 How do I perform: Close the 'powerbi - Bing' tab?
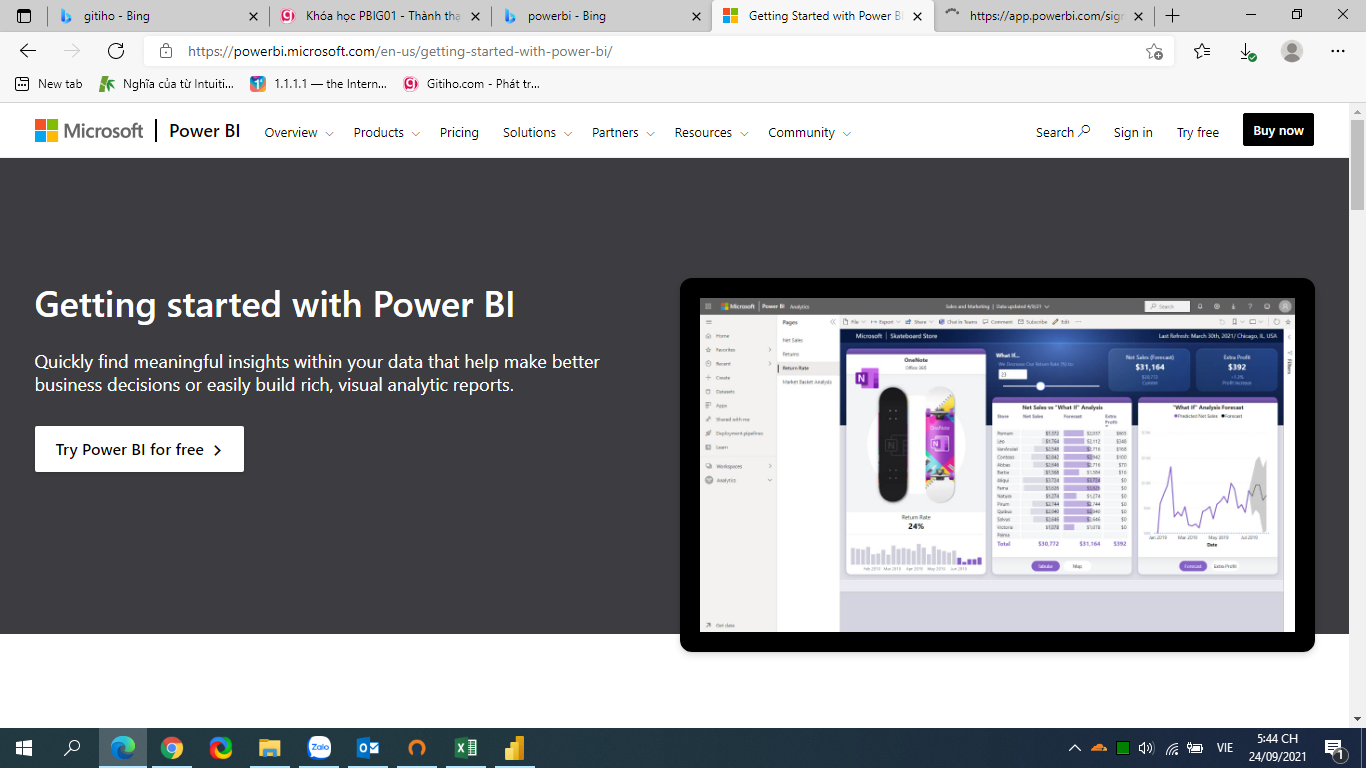point(697,16)
